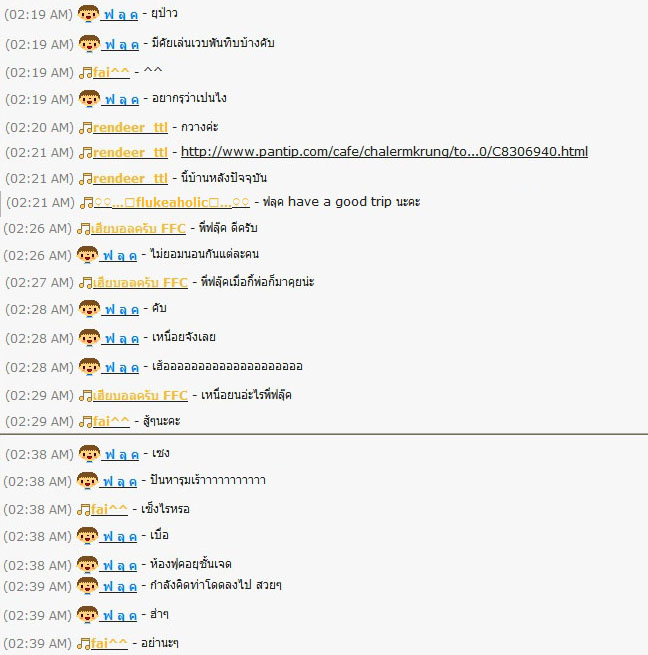Screen dimensions: 648x655
Task: Click music note icon on the 'เซ็งไรหรอ' row
Action: (84, 510)
